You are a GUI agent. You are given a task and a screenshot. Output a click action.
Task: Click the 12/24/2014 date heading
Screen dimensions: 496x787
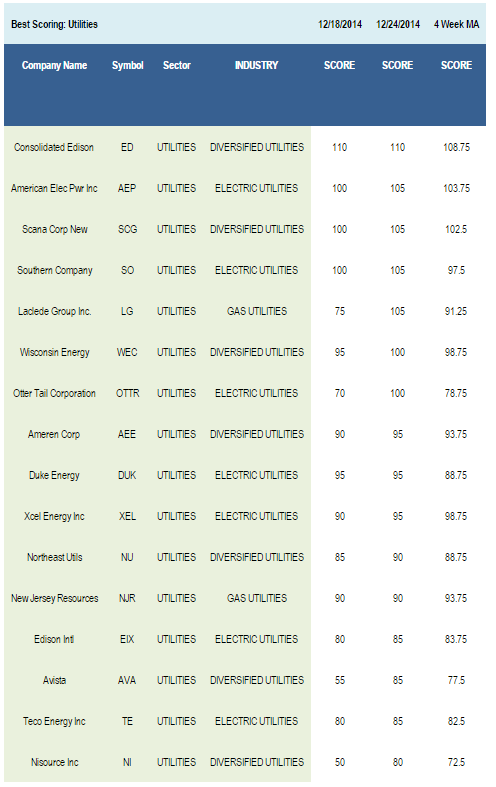(x=398, y=24)
